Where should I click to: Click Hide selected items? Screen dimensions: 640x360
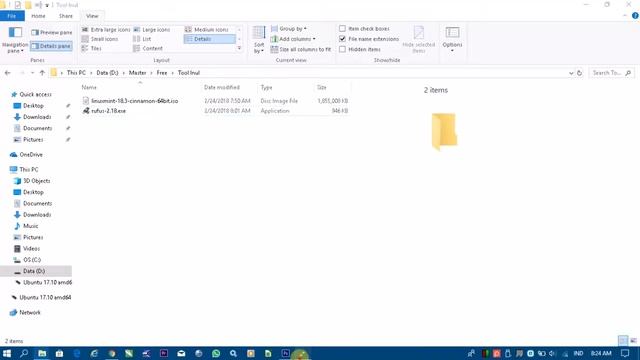(419, 40)
